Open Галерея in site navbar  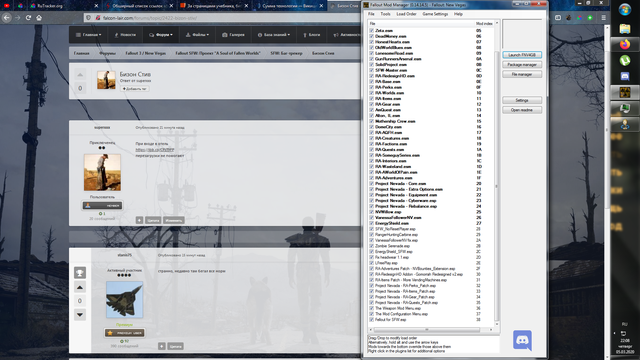(x=233, y=35)
